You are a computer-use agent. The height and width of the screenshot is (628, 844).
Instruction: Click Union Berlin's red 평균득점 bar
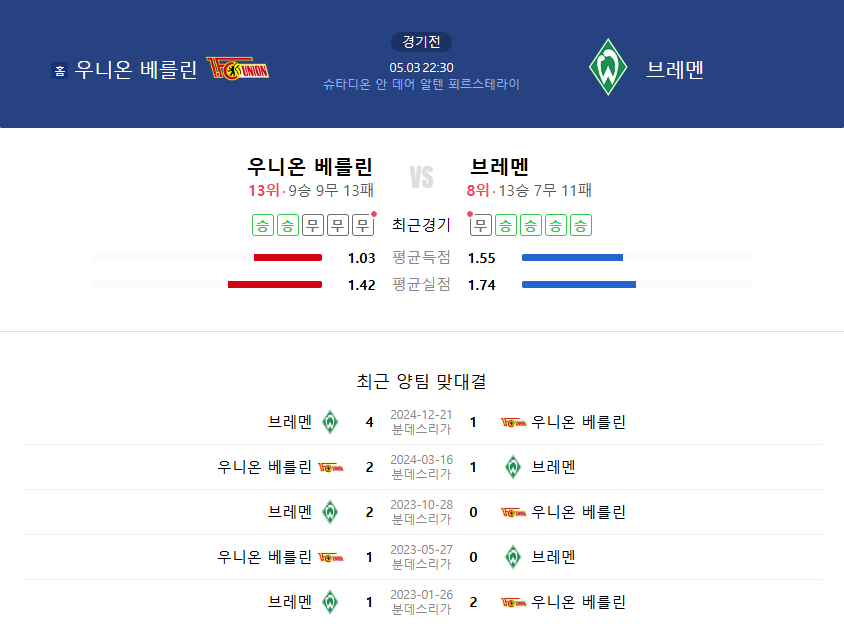pos(288,258)
